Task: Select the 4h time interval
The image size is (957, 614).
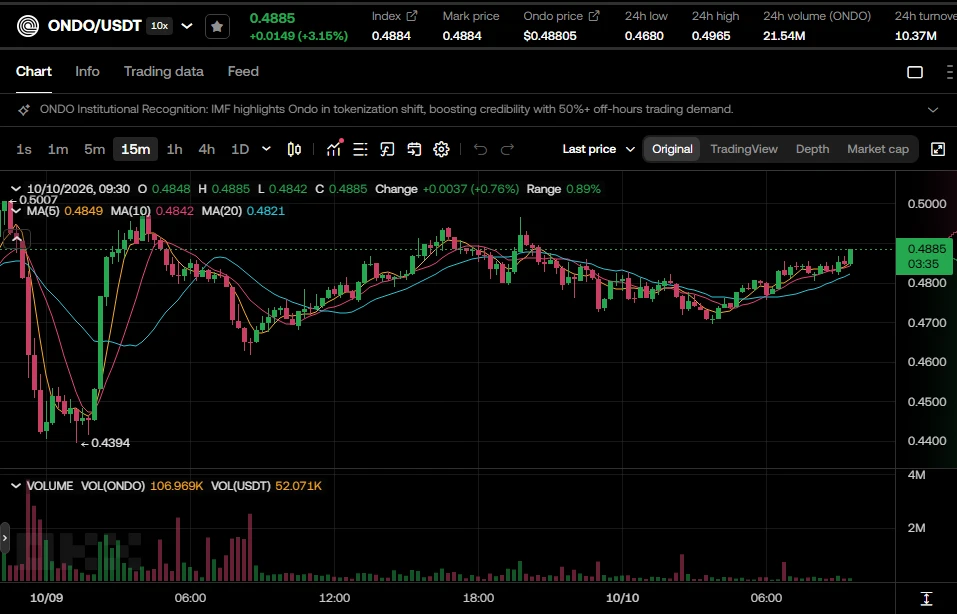Action: click(x=207, y=150)
